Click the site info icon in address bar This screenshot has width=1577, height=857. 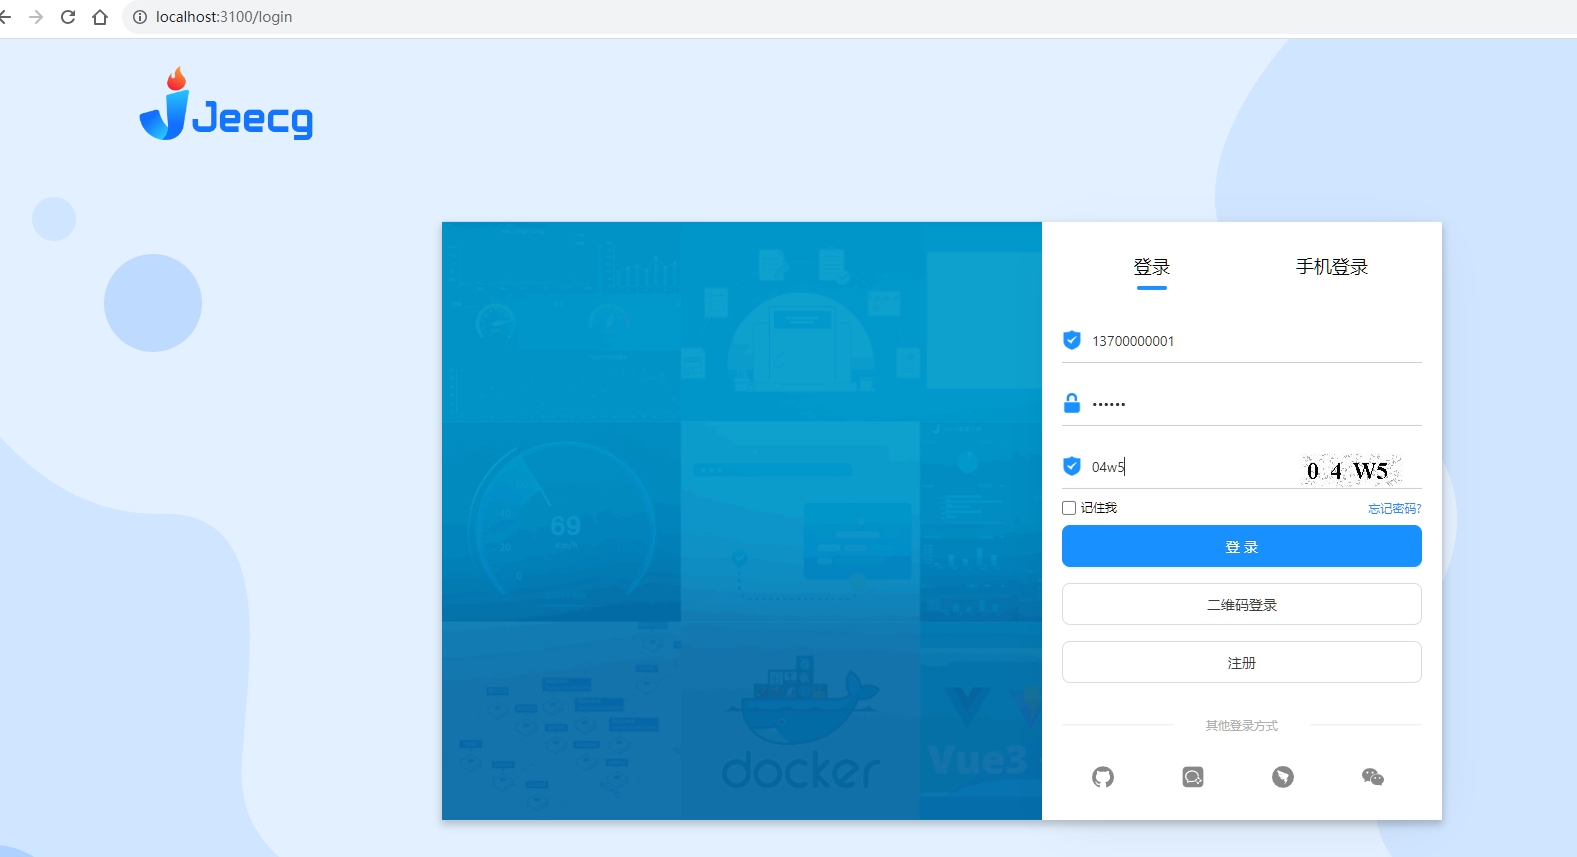pyautogui.click(x=140, y=17)
